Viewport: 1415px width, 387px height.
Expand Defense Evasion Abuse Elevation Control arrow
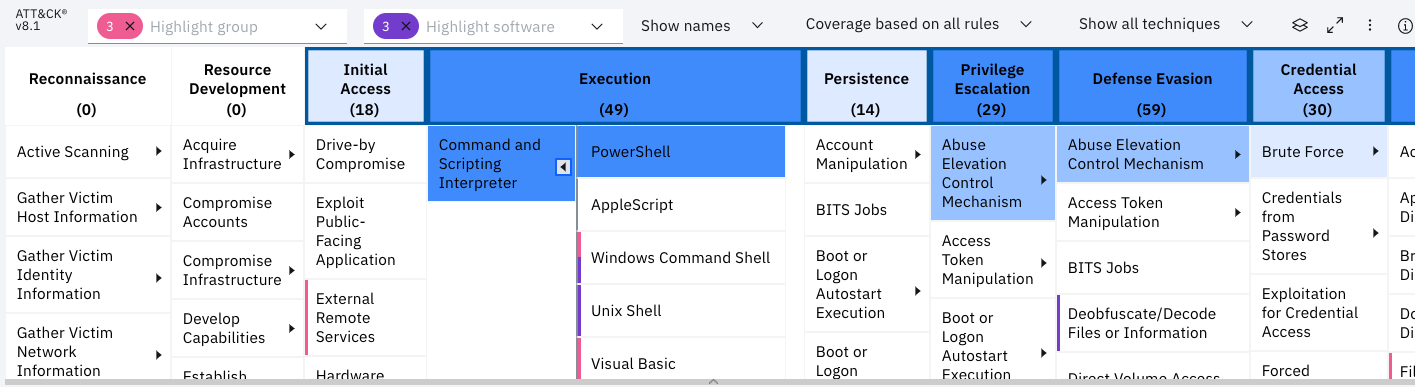1237,154
